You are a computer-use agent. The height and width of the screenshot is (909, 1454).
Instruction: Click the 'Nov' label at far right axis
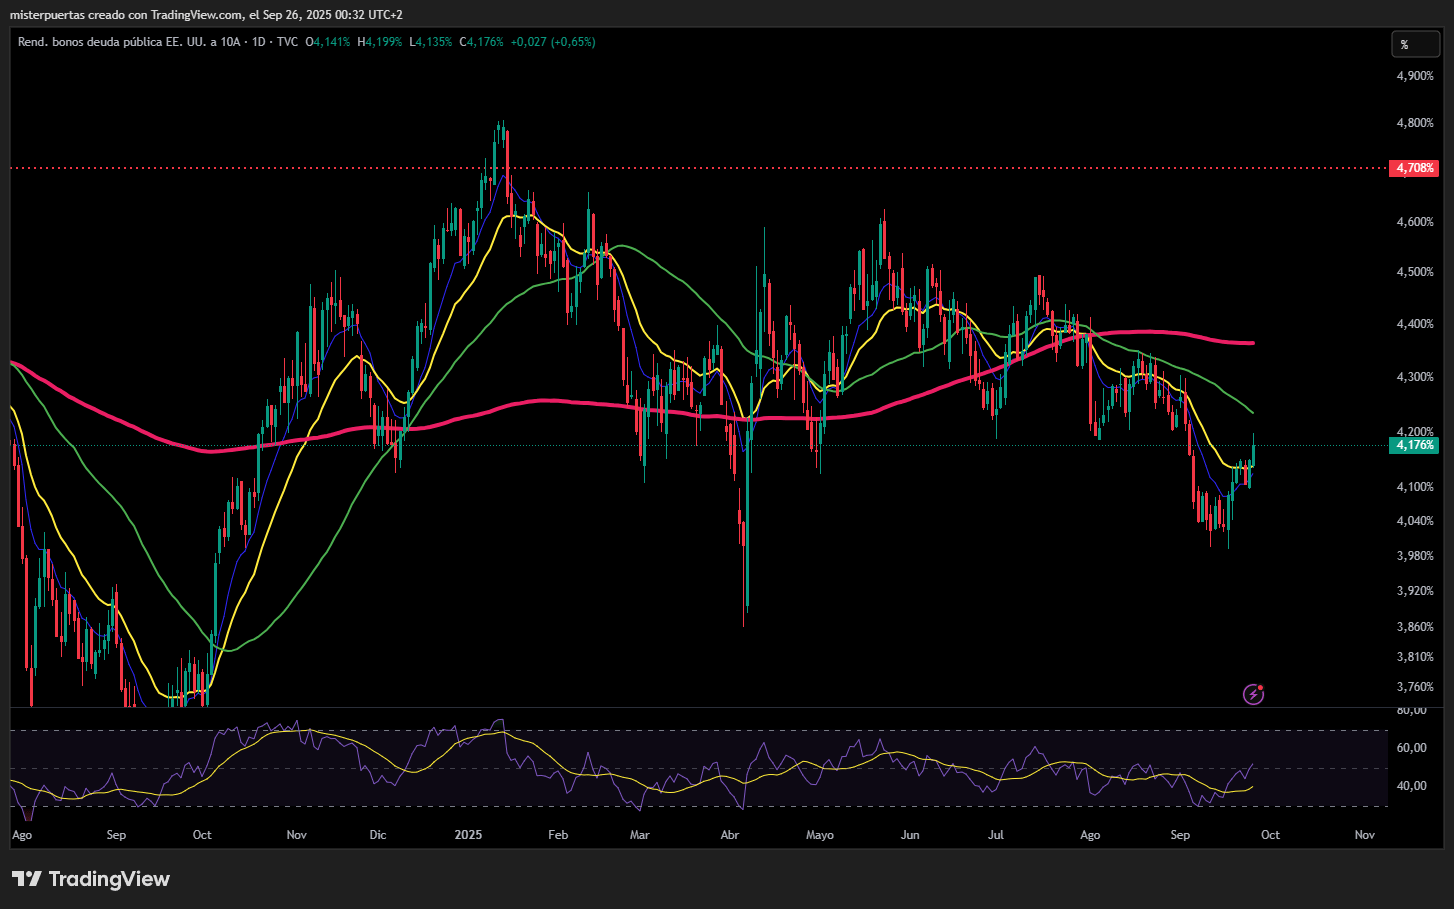(x=1364, y=835)
